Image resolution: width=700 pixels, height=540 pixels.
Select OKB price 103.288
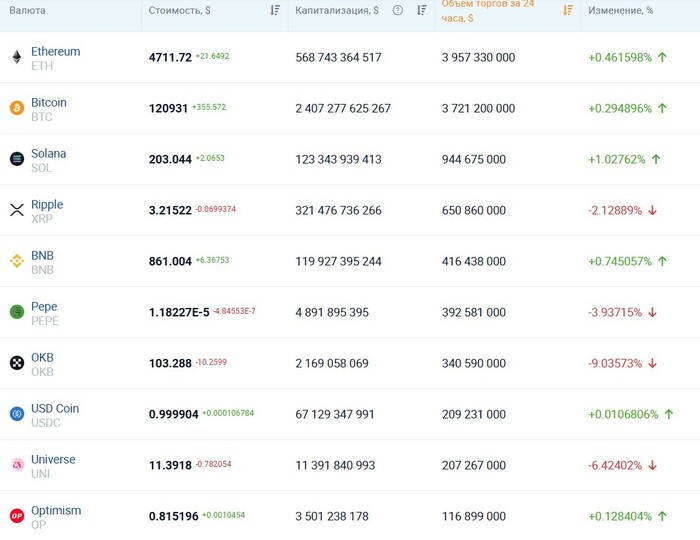coord(170,363)
